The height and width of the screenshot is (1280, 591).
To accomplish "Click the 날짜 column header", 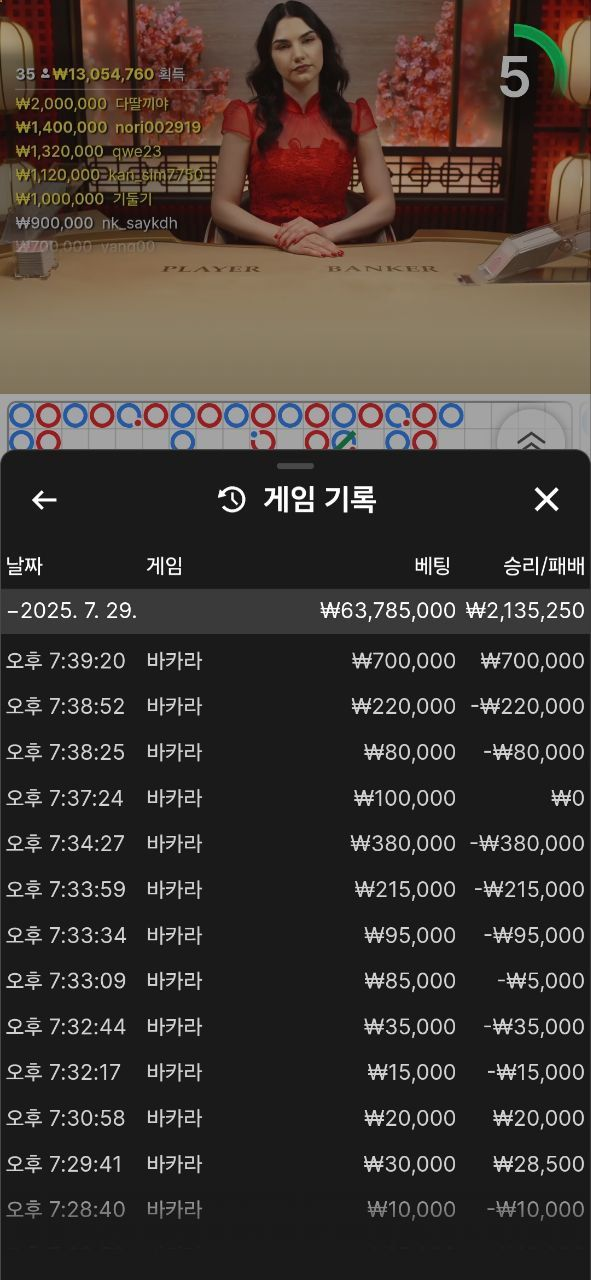I will click(x=24, y=566).
